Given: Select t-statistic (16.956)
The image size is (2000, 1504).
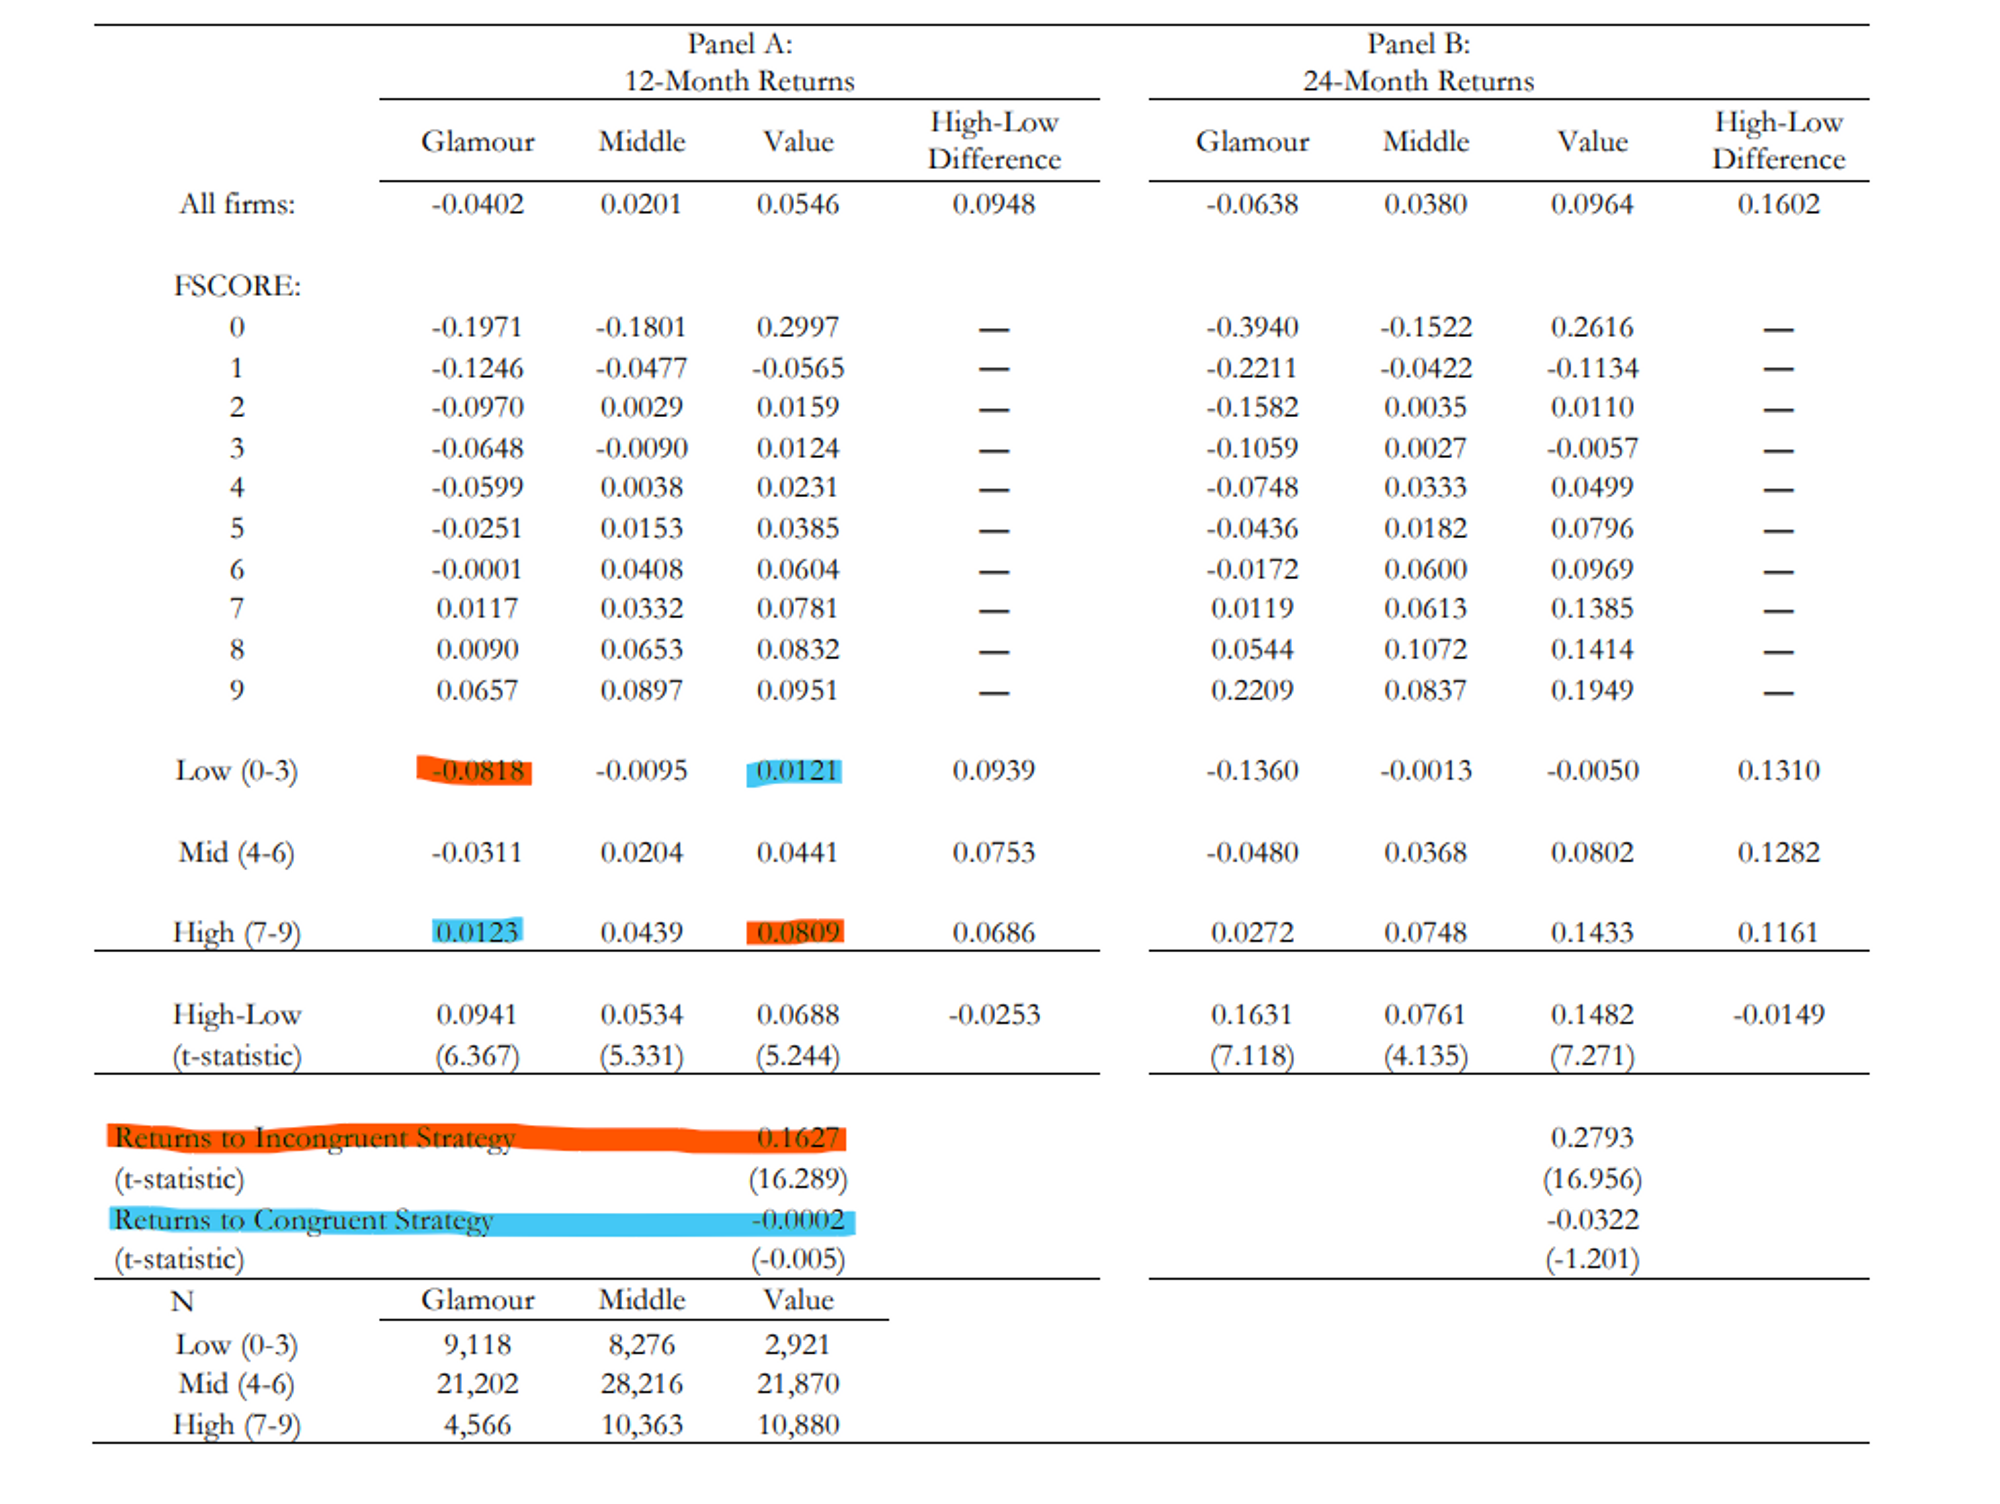Looking at the screenshot, I should [x=1592, y=1179].
